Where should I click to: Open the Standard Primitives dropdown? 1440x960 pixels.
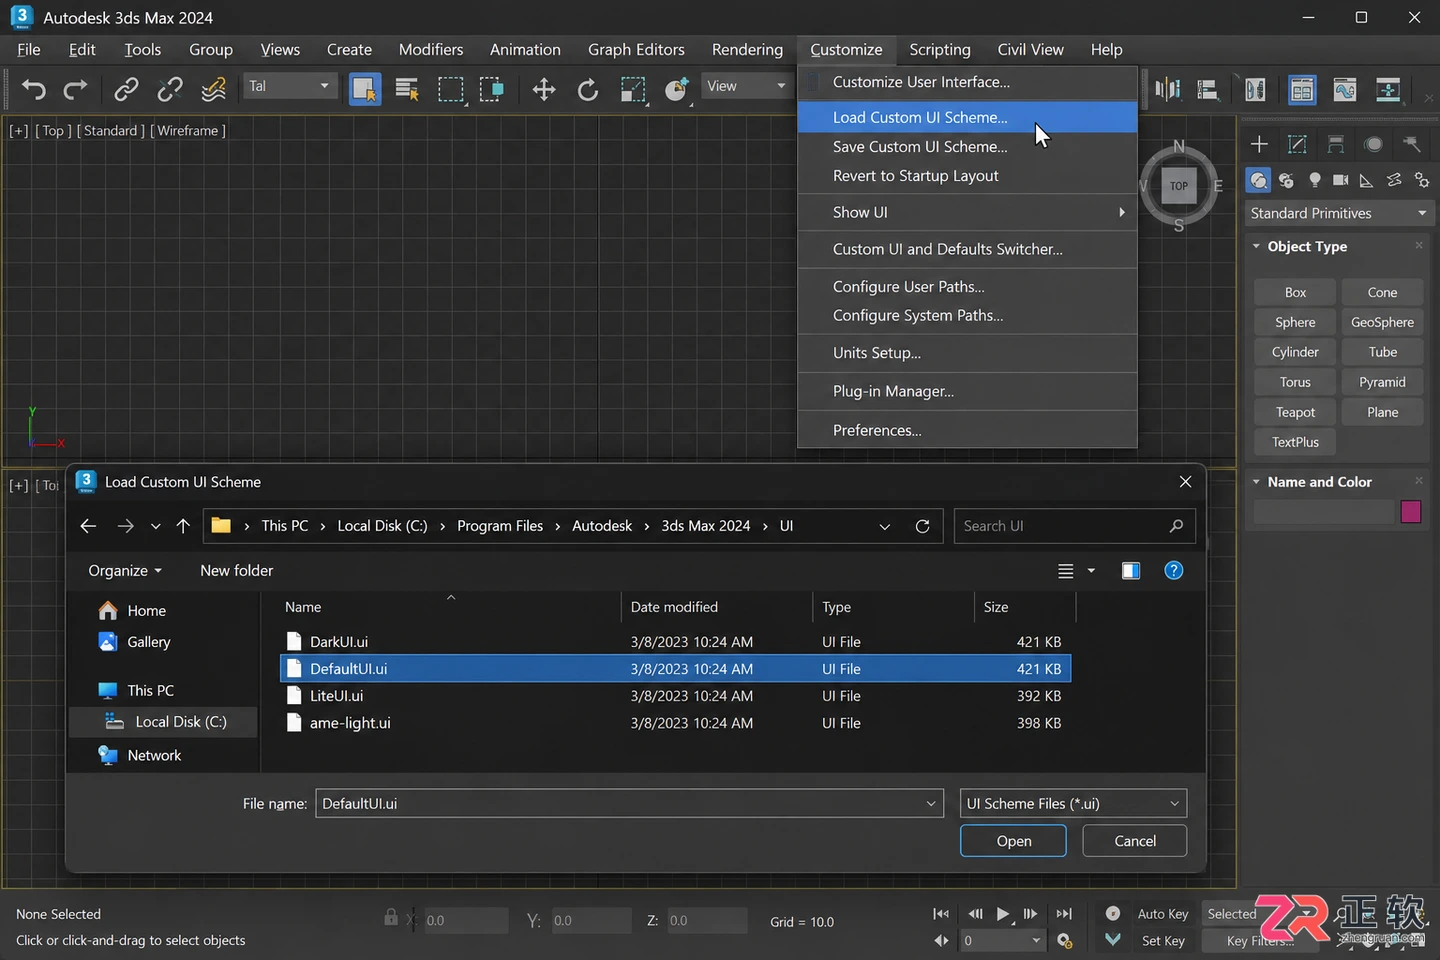[x=1338, y=213]
